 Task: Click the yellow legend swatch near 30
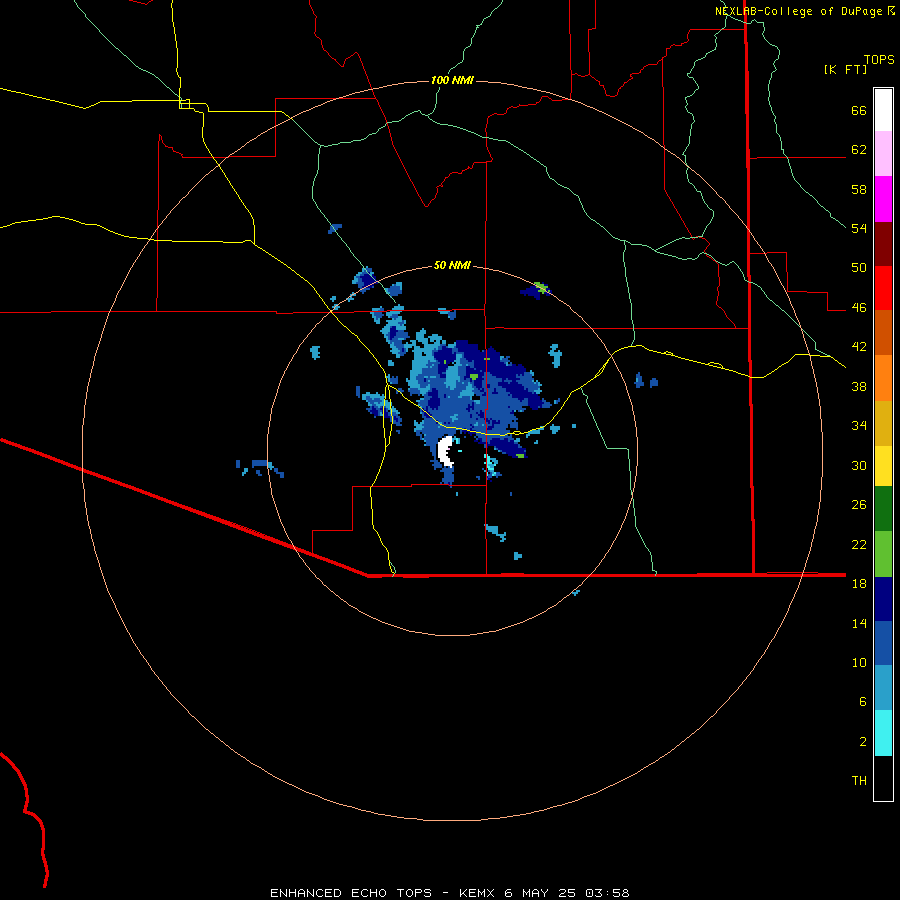click(883, 466)
